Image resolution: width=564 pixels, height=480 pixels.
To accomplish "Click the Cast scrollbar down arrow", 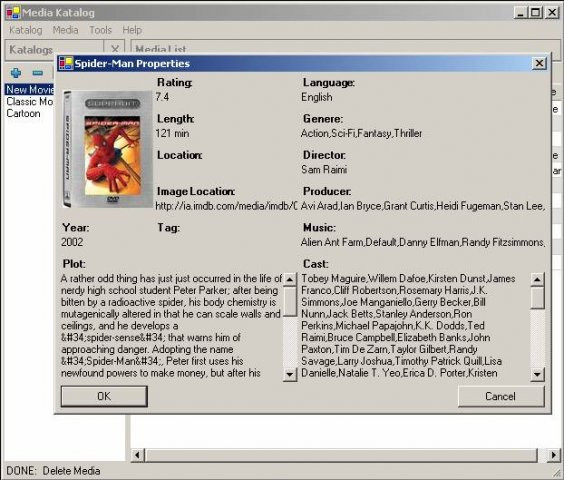I will point(537,375).
